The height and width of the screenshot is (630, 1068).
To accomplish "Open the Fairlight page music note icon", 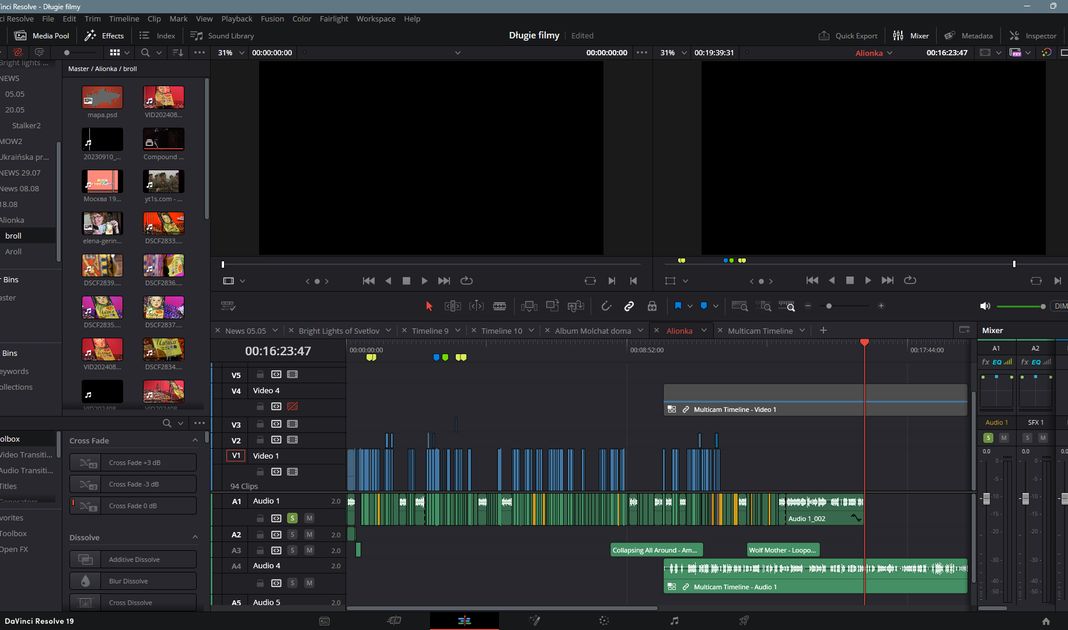I will point(674,621).
